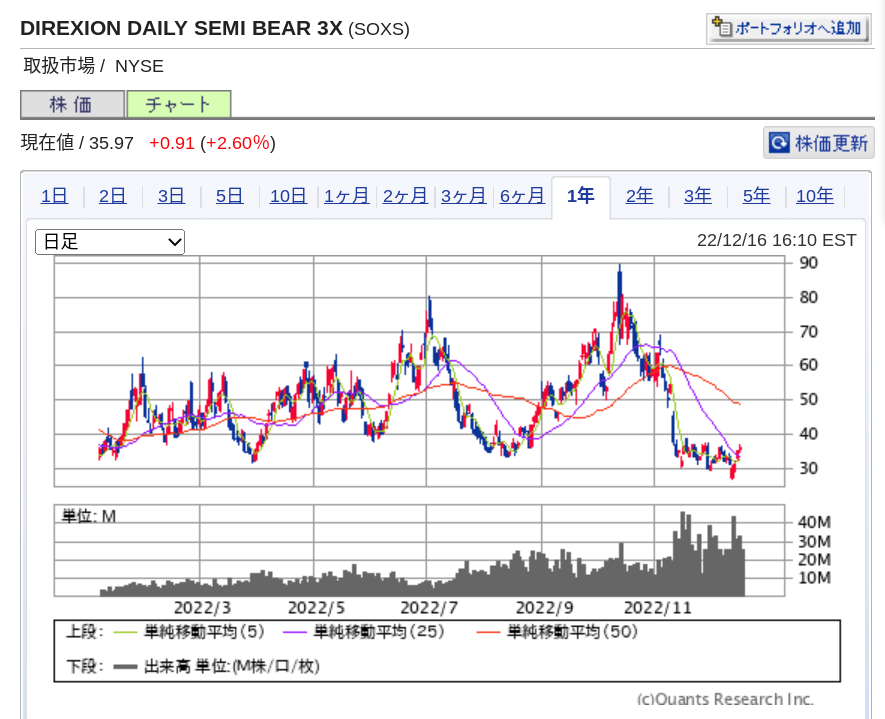Click the 単位: M volume unit label
The image size is (885, 719).
[x=89, y=516]
